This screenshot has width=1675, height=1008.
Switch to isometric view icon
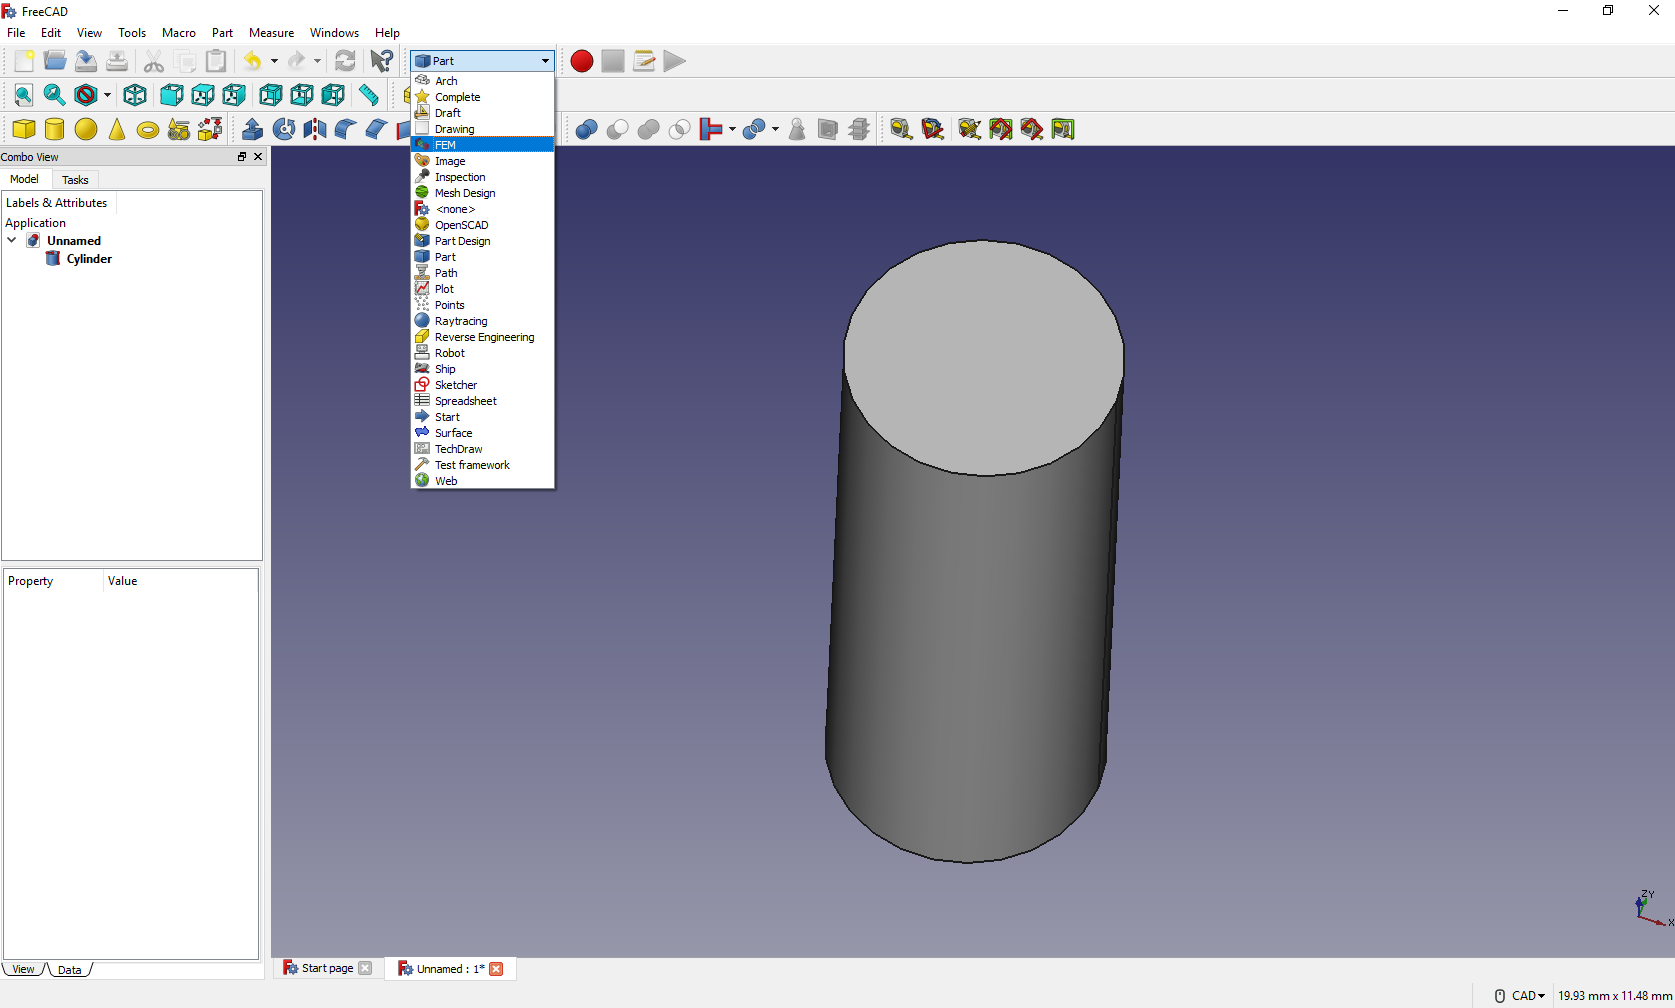tap(135, 95)
